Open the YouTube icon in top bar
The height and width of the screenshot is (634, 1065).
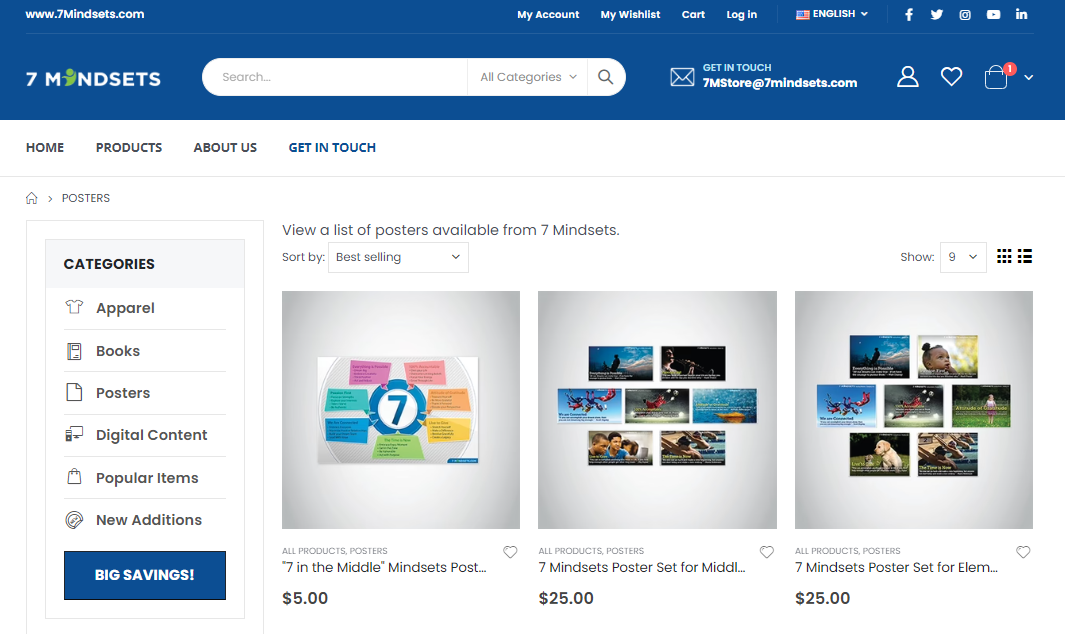pos(993,15)
